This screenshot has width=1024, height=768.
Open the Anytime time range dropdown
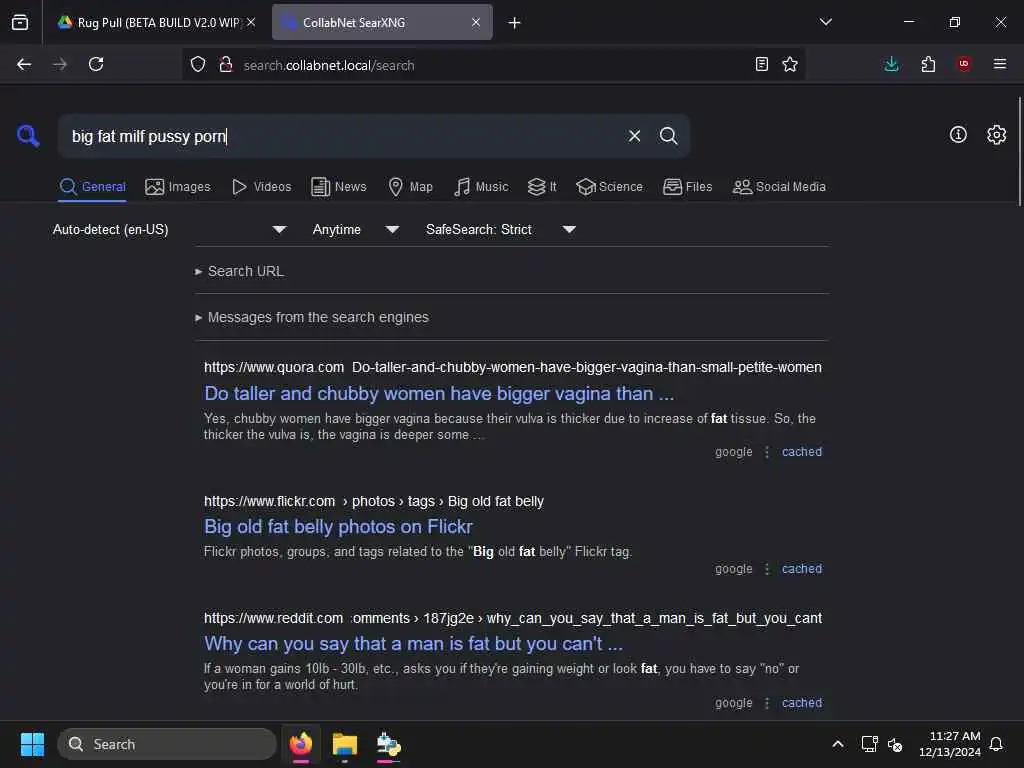tap(355, 229)
